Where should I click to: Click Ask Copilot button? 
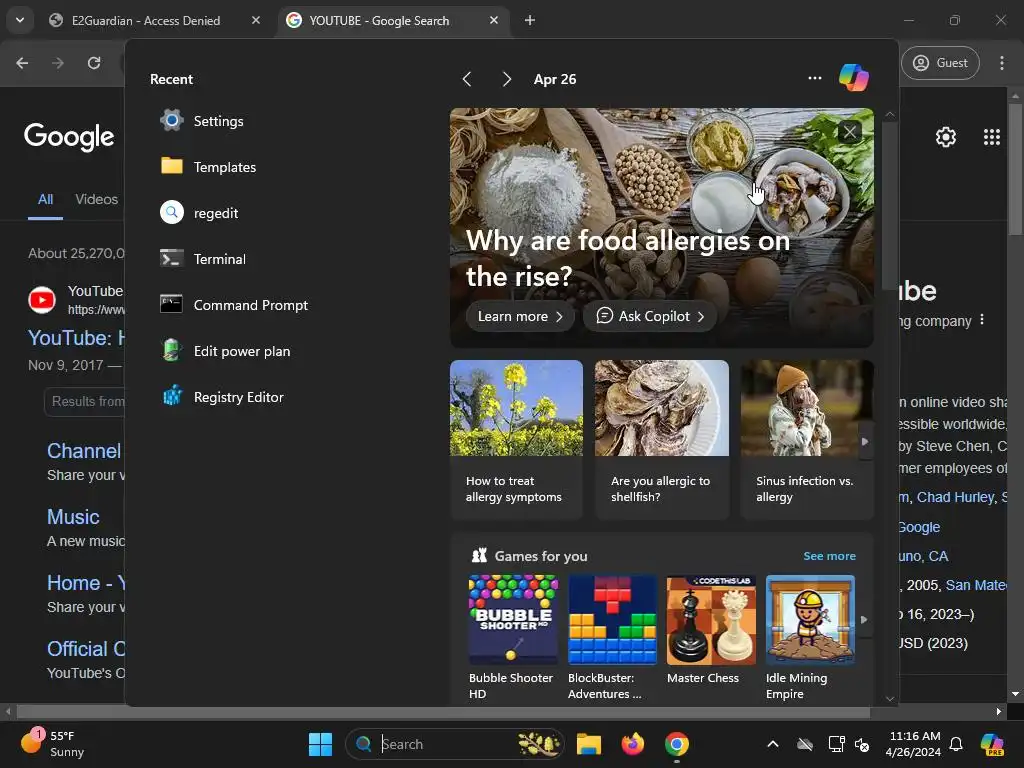click(x=649, y=316)
